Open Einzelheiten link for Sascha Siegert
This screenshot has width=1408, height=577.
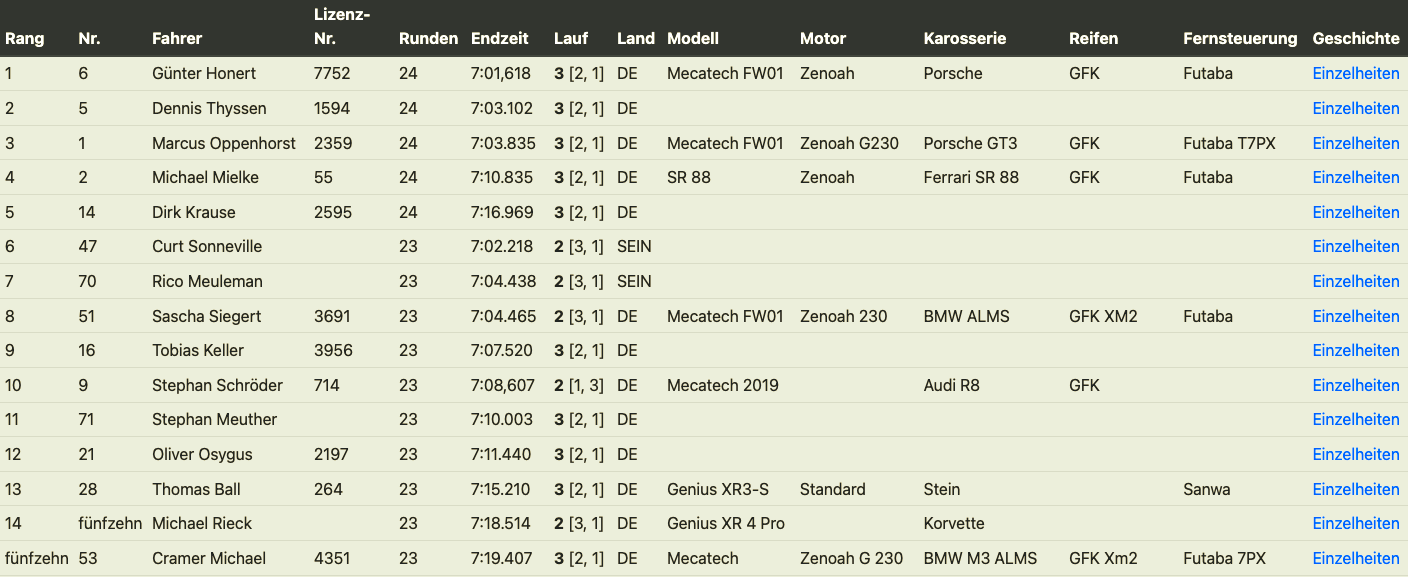click(x=1355, y=316)
